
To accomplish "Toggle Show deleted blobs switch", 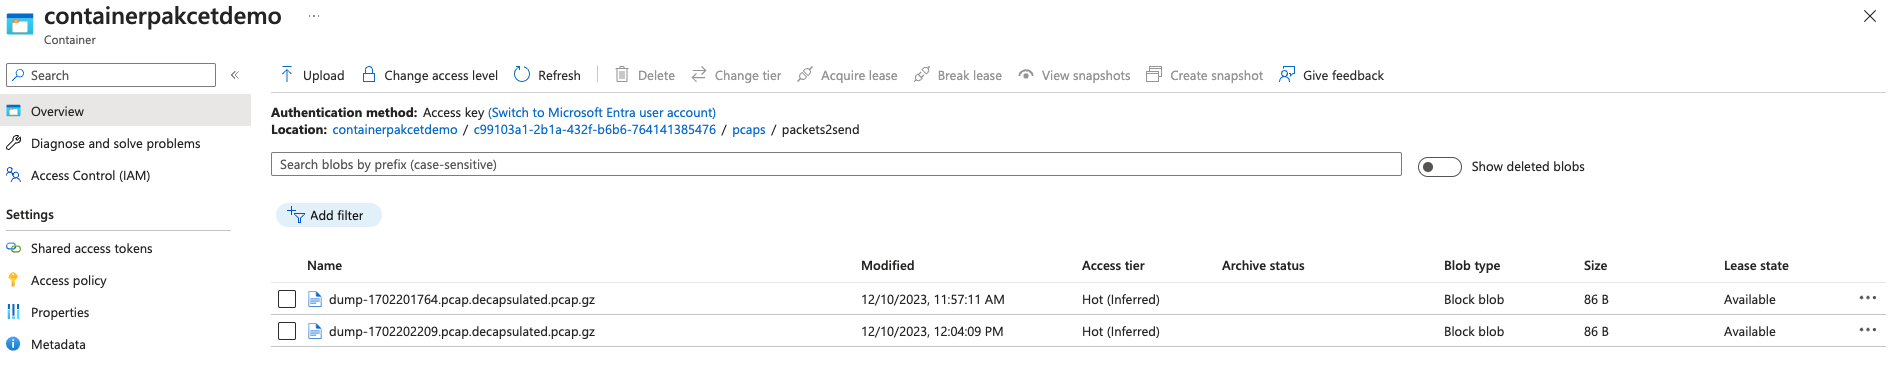I will (1439, 167).
